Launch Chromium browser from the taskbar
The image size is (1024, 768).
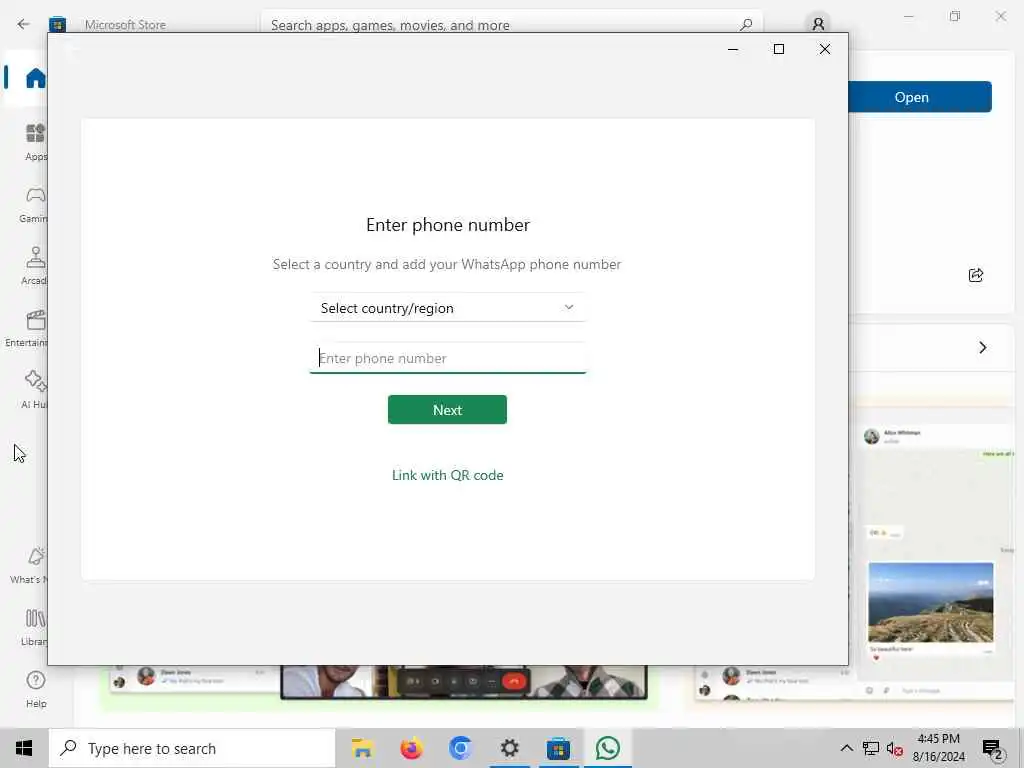(460, 748)
